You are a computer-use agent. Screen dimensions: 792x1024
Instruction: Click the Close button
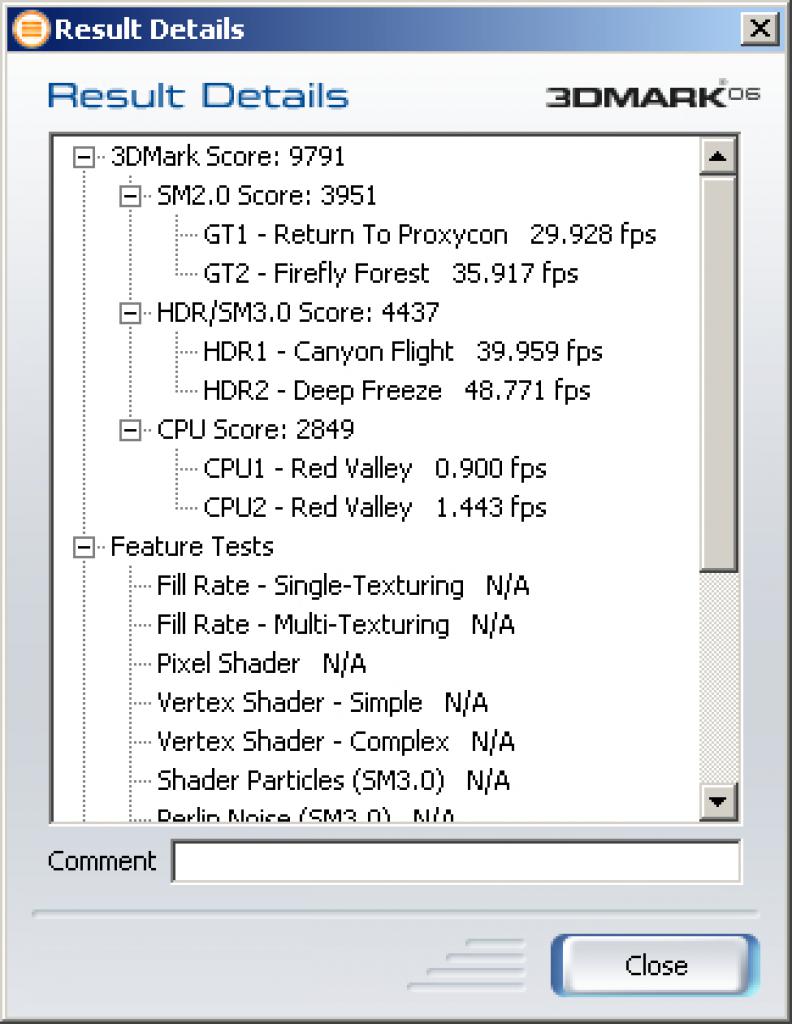pyautogui.click(x=656, y=965)
